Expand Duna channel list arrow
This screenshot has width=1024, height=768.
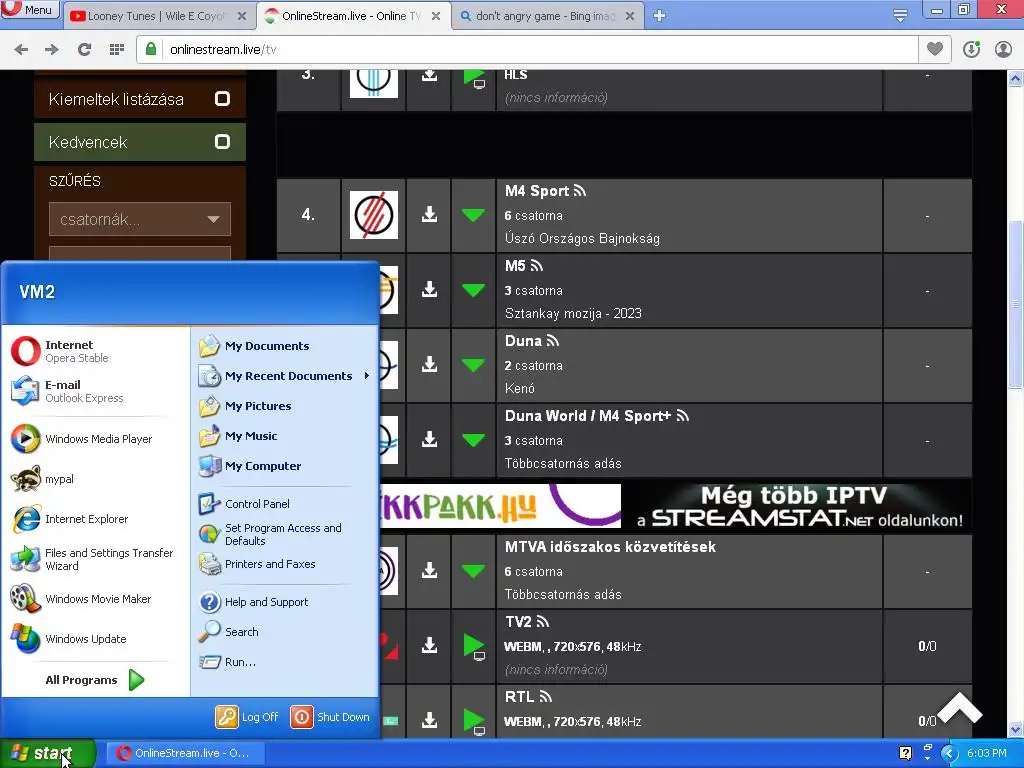point(473,365)
